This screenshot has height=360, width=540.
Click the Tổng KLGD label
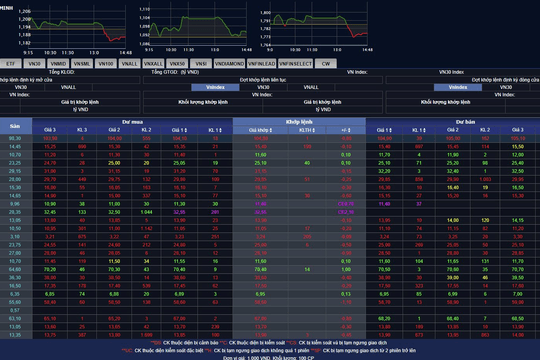pos(61,72)
